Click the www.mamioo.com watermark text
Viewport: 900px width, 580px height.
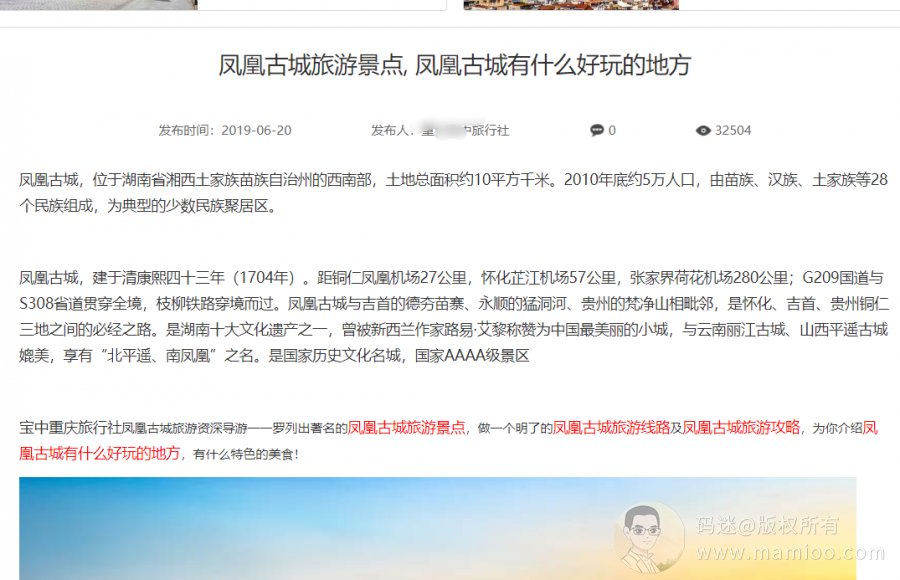pos(790,552)
